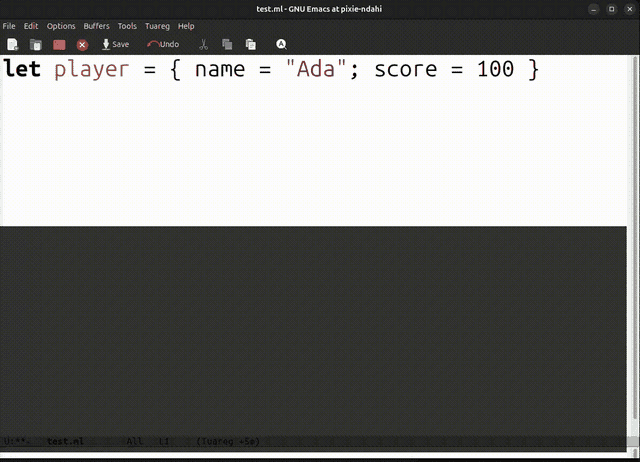Expand the Buffers menu
The height and width of the screenshot is (462, 640).
click(x=96, y=26)
